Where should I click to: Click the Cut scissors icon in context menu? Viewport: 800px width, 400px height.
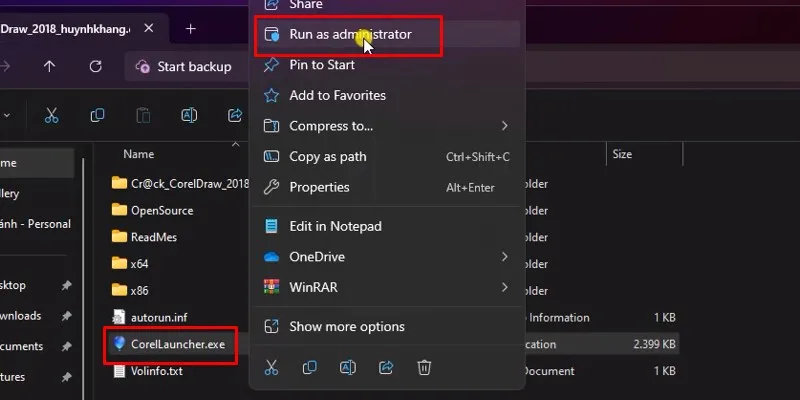coord(271,367)
